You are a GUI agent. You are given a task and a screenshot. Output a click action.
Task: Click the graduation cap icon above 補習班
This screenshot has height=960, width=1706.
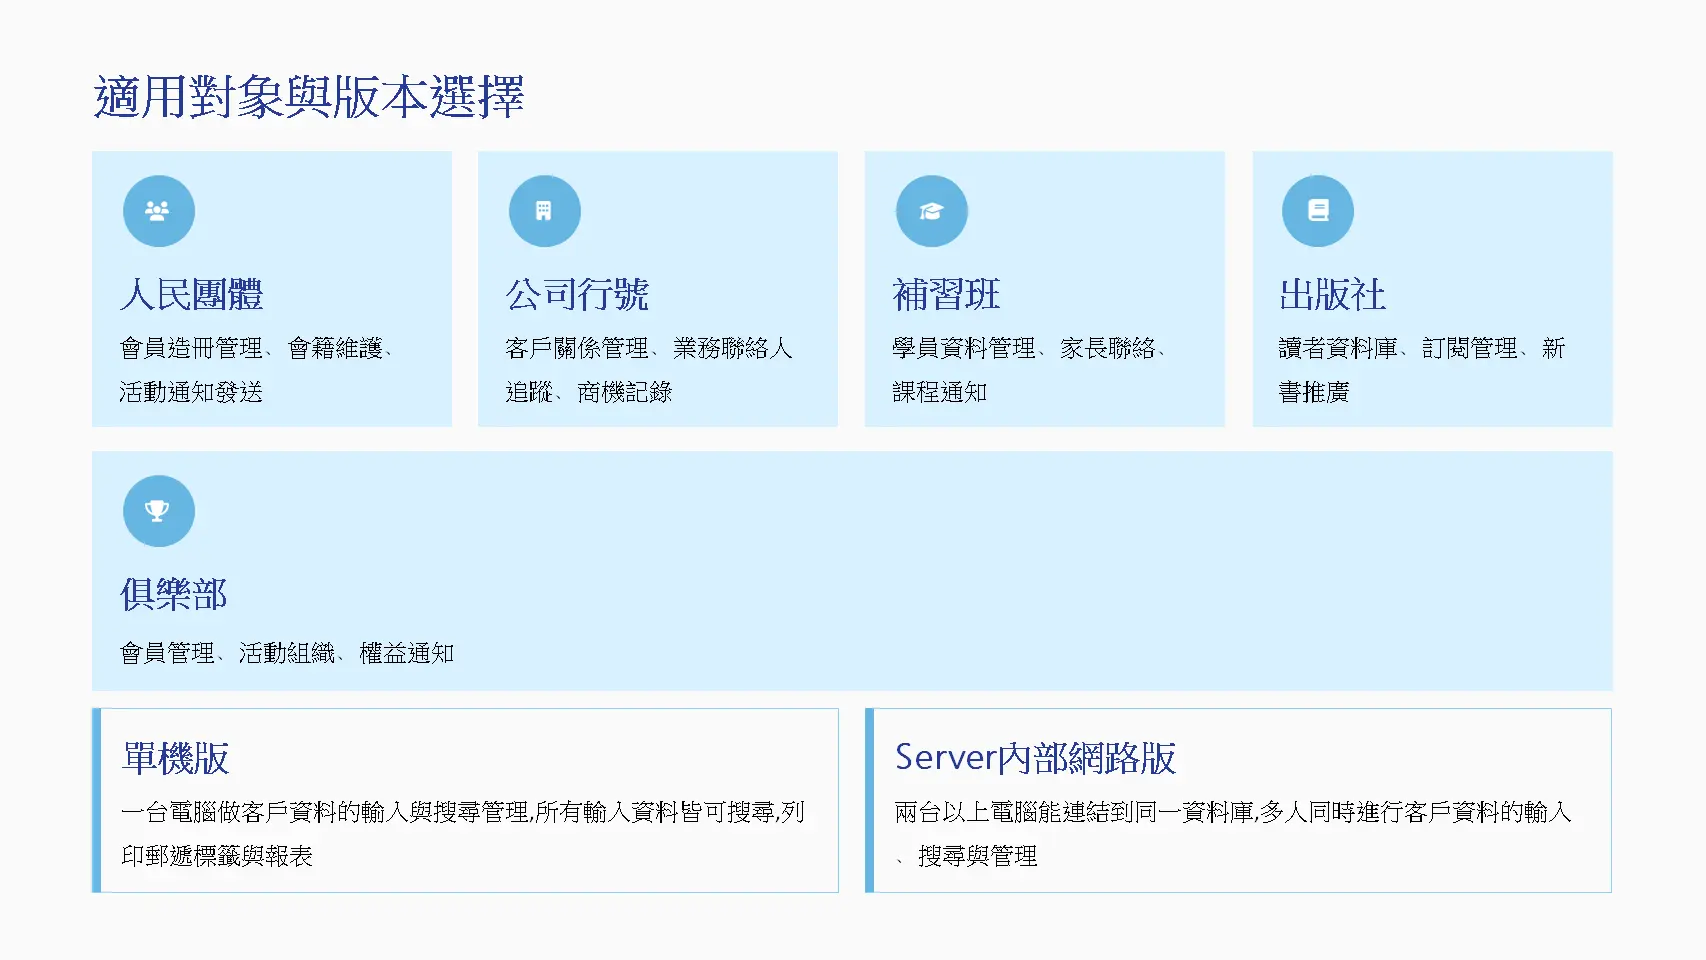[x=931, y=211]
